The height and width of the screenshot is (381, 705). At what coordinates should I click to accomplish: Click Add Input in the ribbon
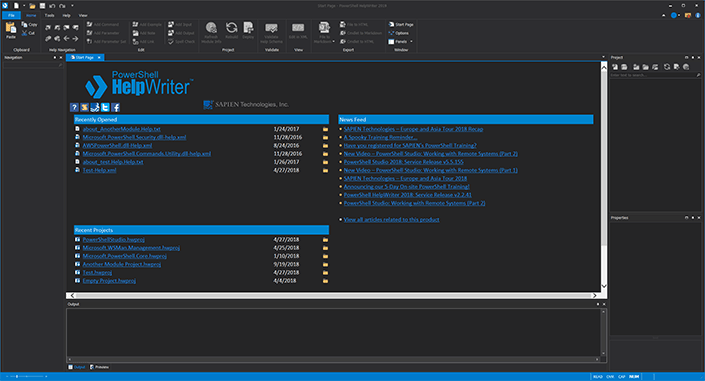[180, 24]
